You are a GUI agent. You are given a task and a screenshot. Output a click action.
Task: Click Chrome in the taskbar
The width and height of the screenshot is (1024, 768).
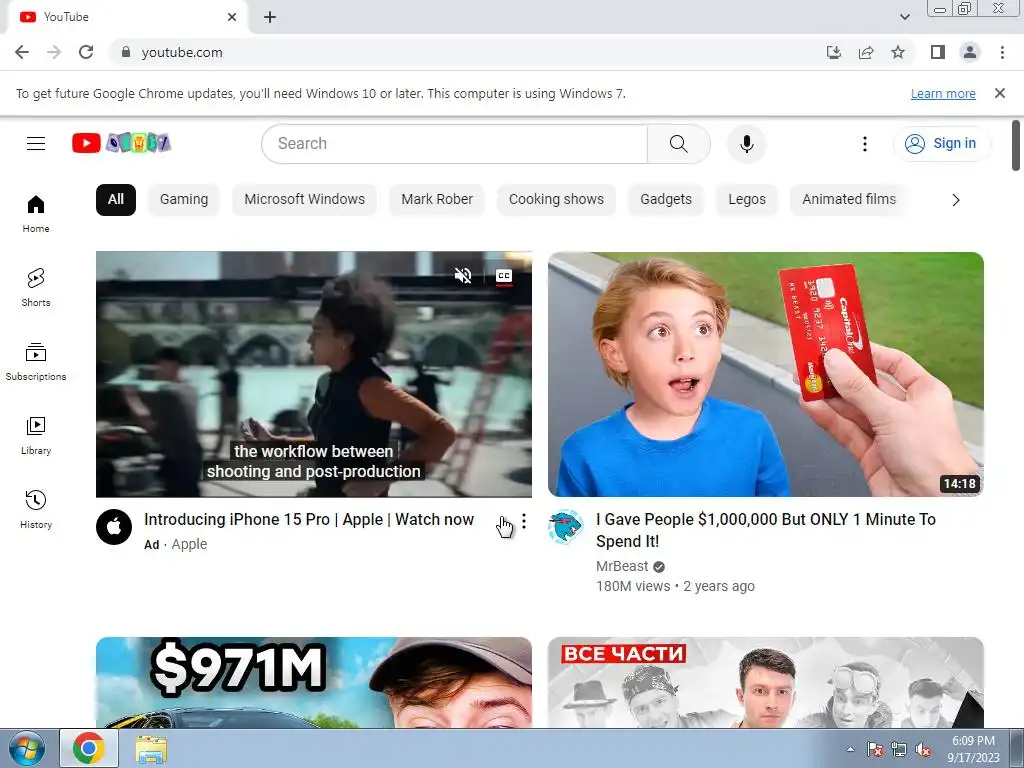click(89, 748)
